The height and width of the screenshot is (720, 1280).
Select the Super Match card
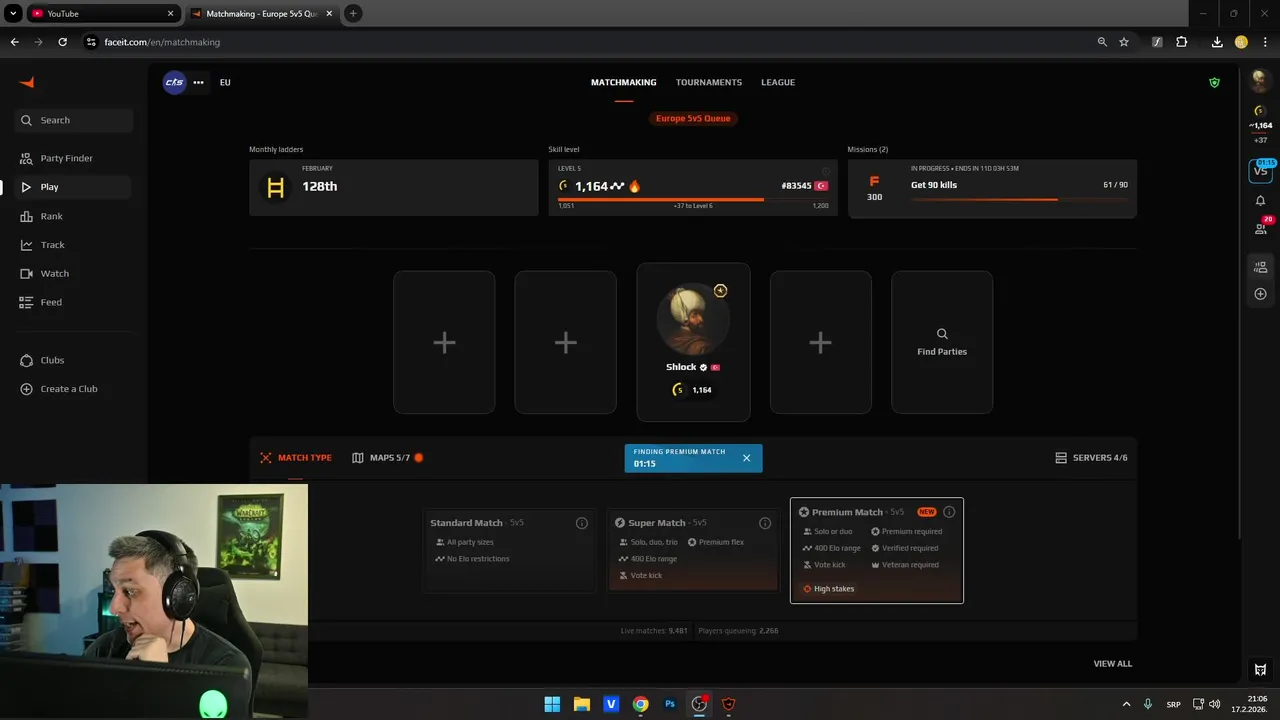click(x=693, y=550)
